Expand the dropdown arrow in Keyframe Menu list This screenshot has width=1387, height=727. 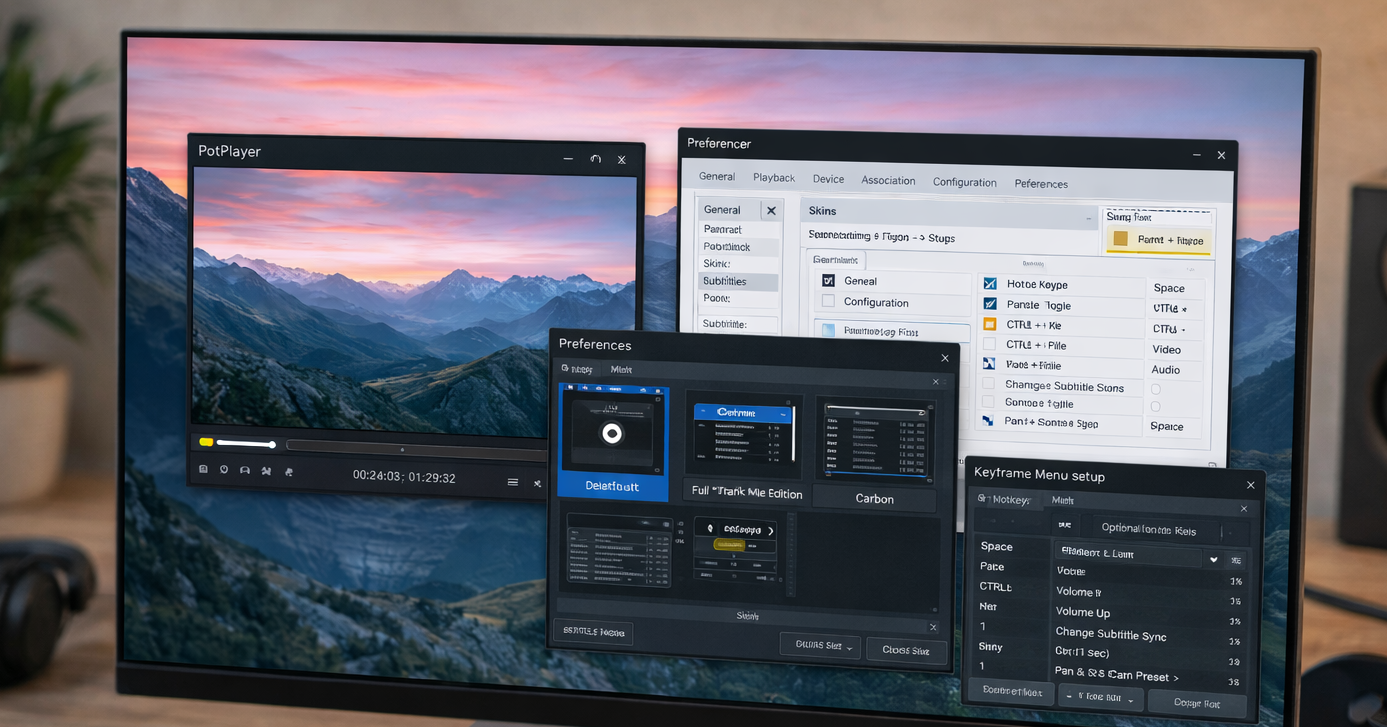click(1214, 560)
